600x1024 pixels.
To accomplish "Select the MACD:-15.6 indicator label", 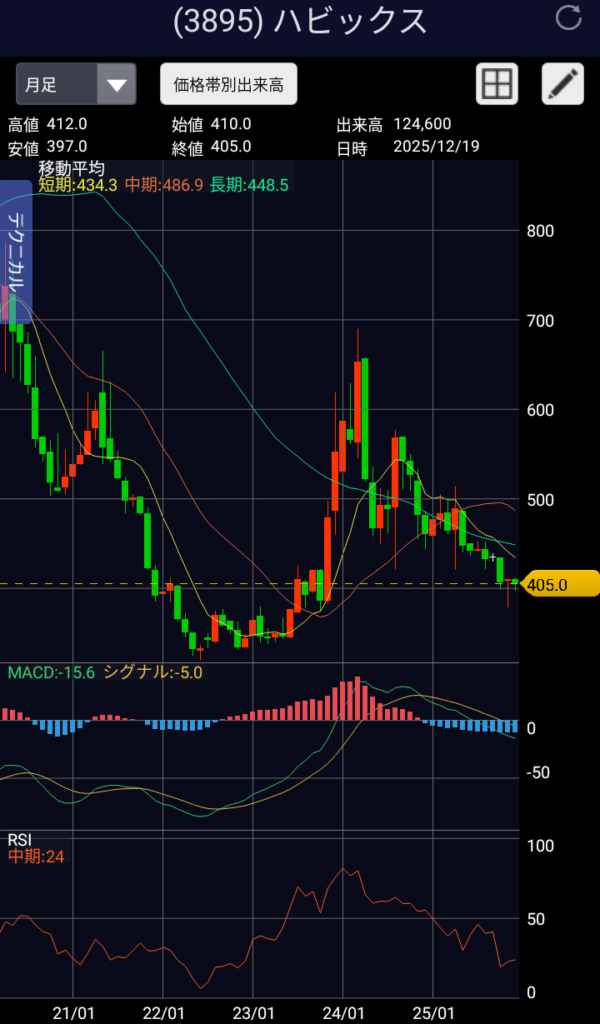I will (x=51, y=672).
